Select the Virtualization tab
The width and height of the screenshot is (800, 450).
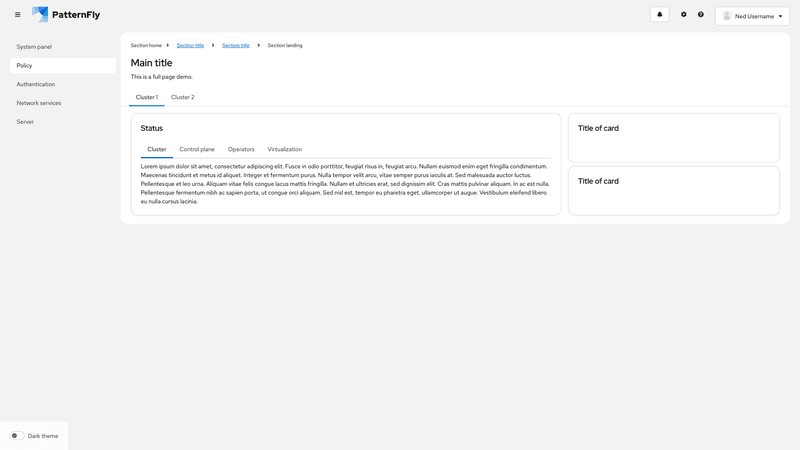tap(284, 149)
